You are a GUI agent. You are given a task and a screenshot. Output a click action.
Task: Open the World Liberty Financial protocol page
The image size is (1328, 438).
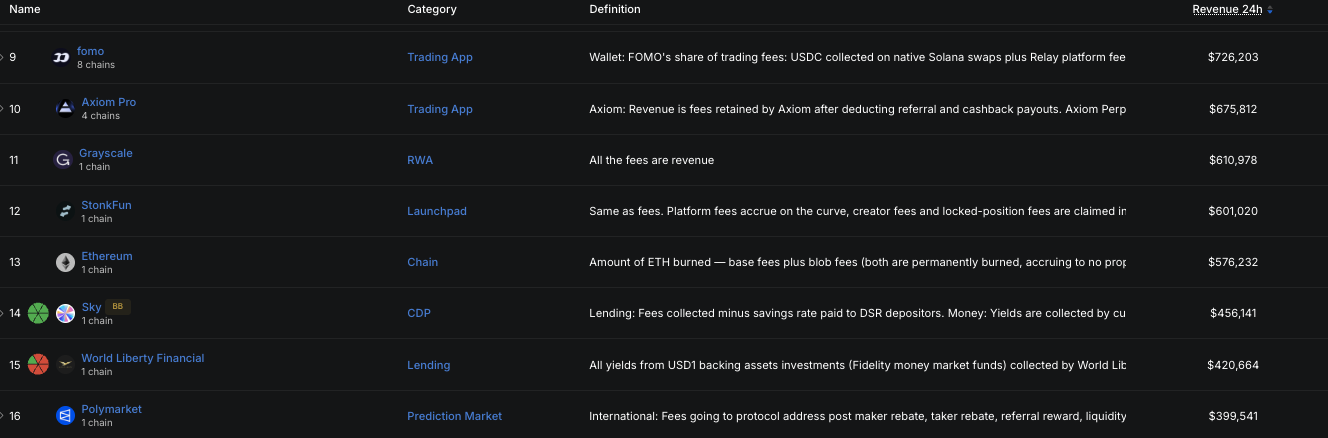143,358
